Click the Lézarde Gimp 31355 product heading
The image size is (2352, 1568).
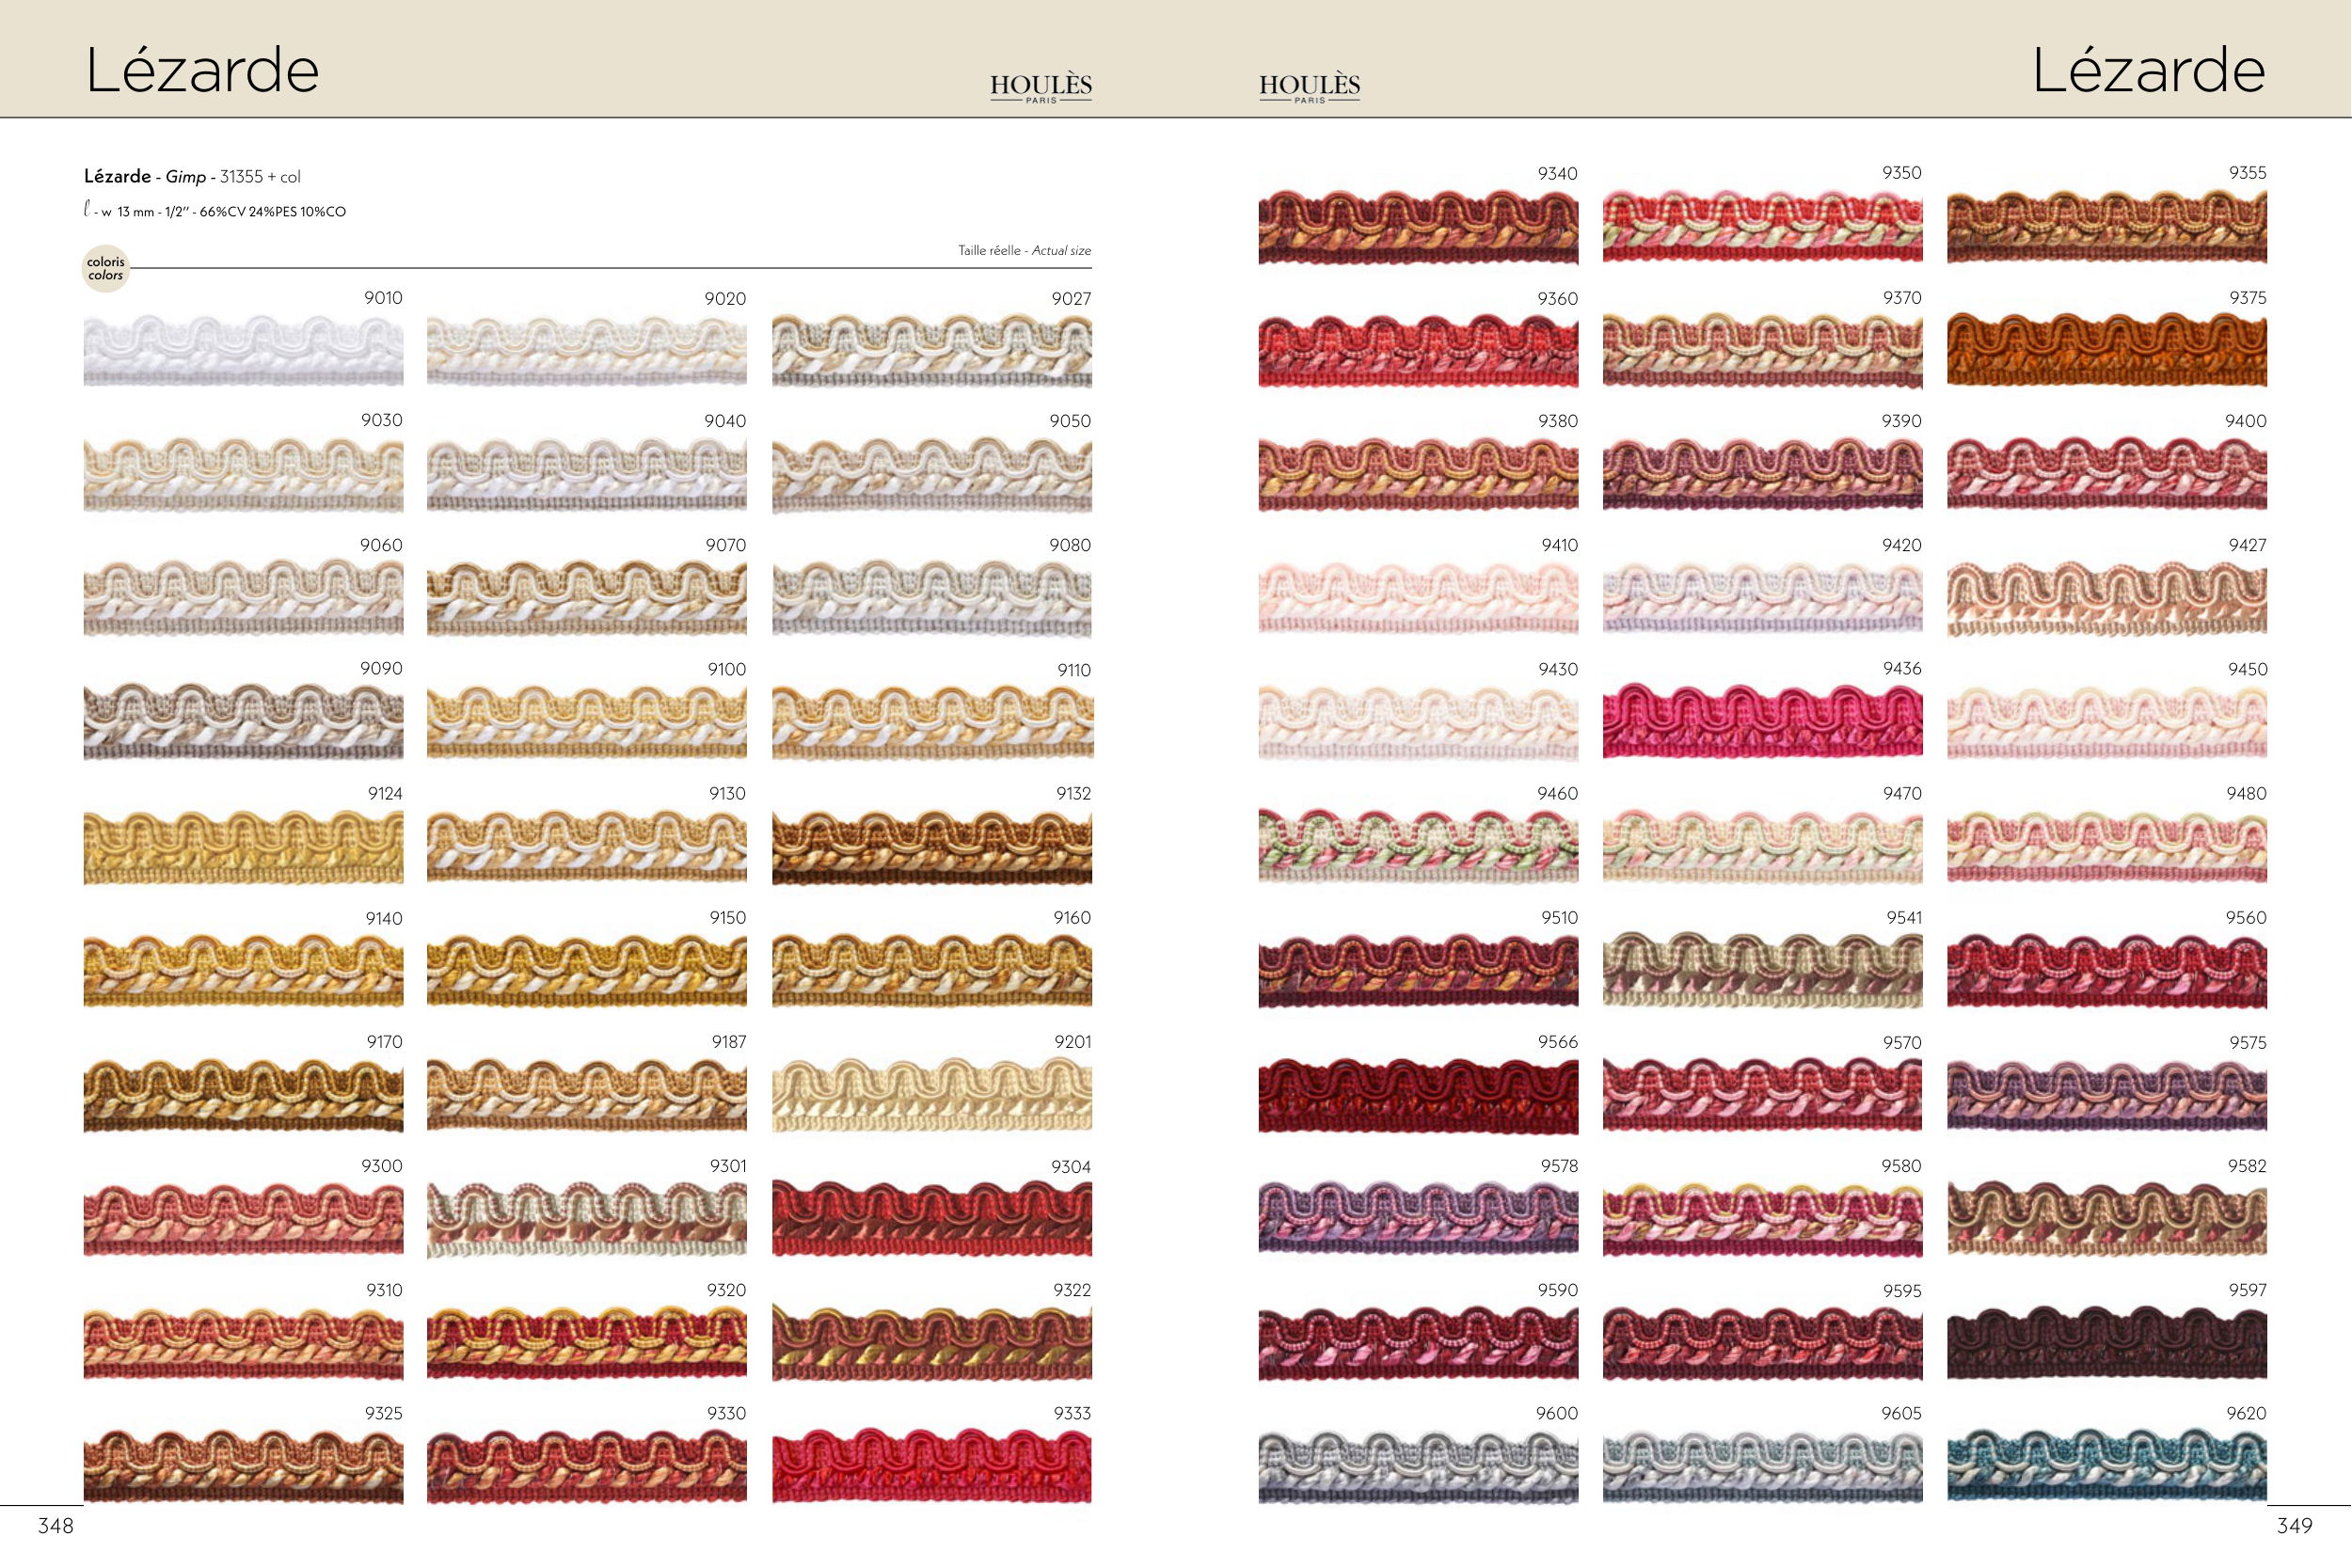pyautogui.click(x=192, y=177)
